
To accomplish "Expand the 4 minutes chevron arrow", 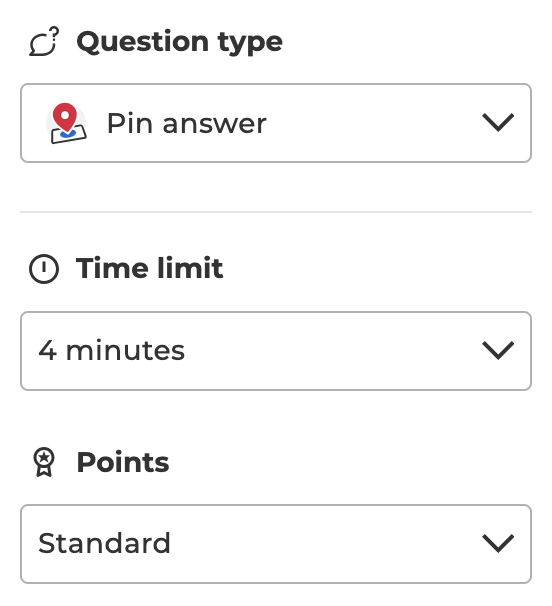I will point(498,350).
